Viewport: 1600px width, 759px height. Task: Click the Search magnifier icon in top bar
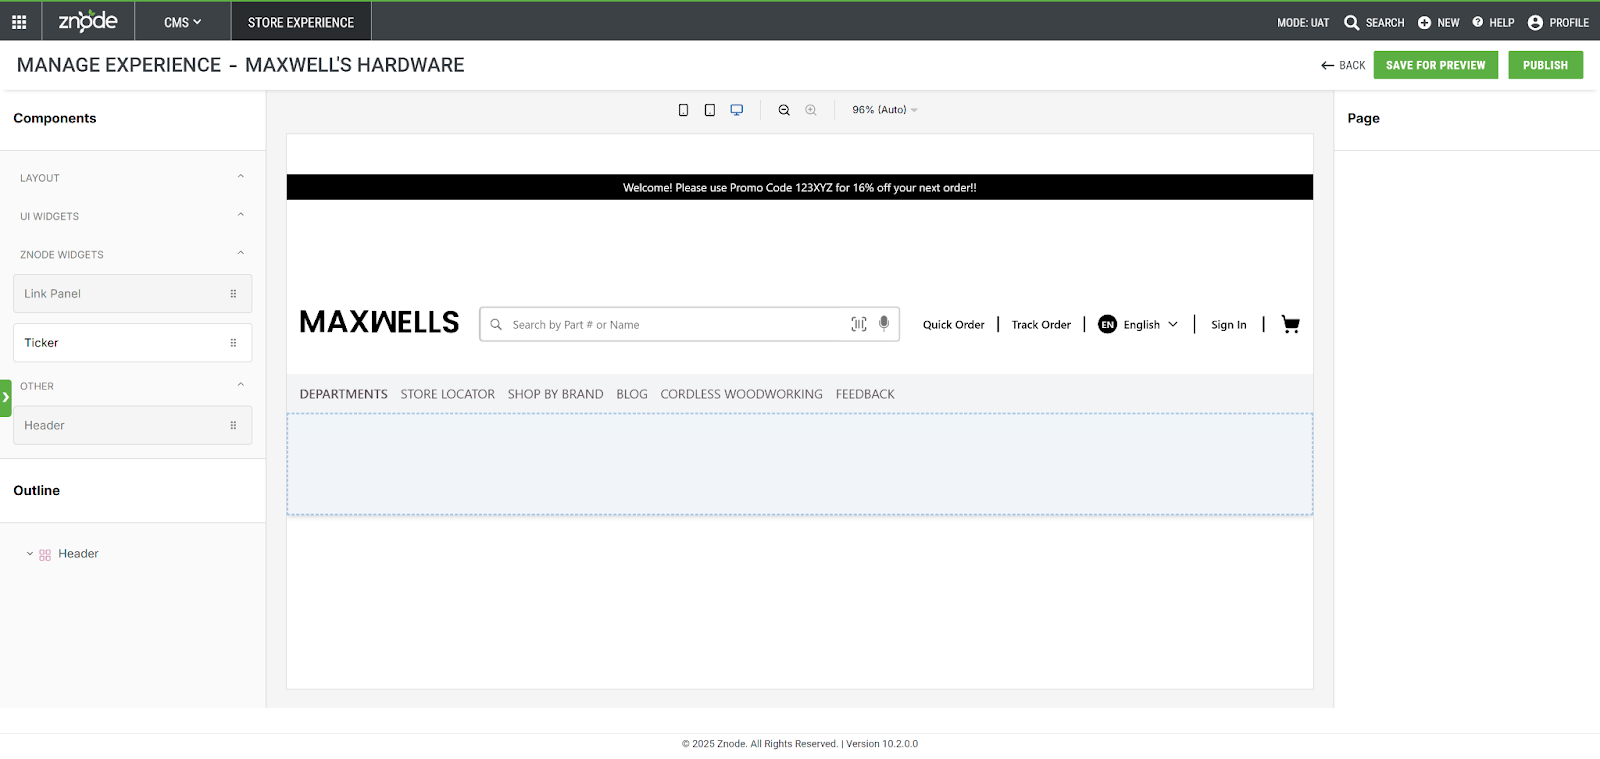pyautogui.click(x=1352, y=22)
